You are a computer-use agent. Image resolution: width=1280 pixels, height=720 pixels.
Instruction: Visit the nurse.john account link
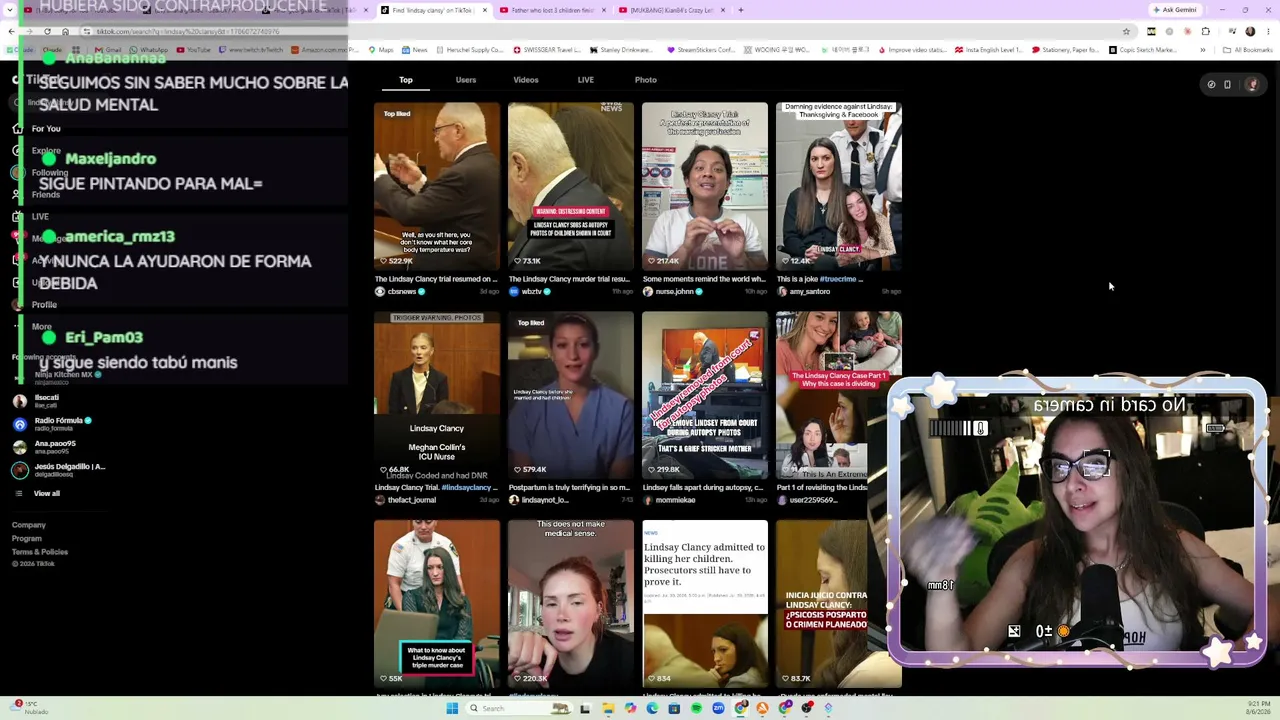point(674,292)
